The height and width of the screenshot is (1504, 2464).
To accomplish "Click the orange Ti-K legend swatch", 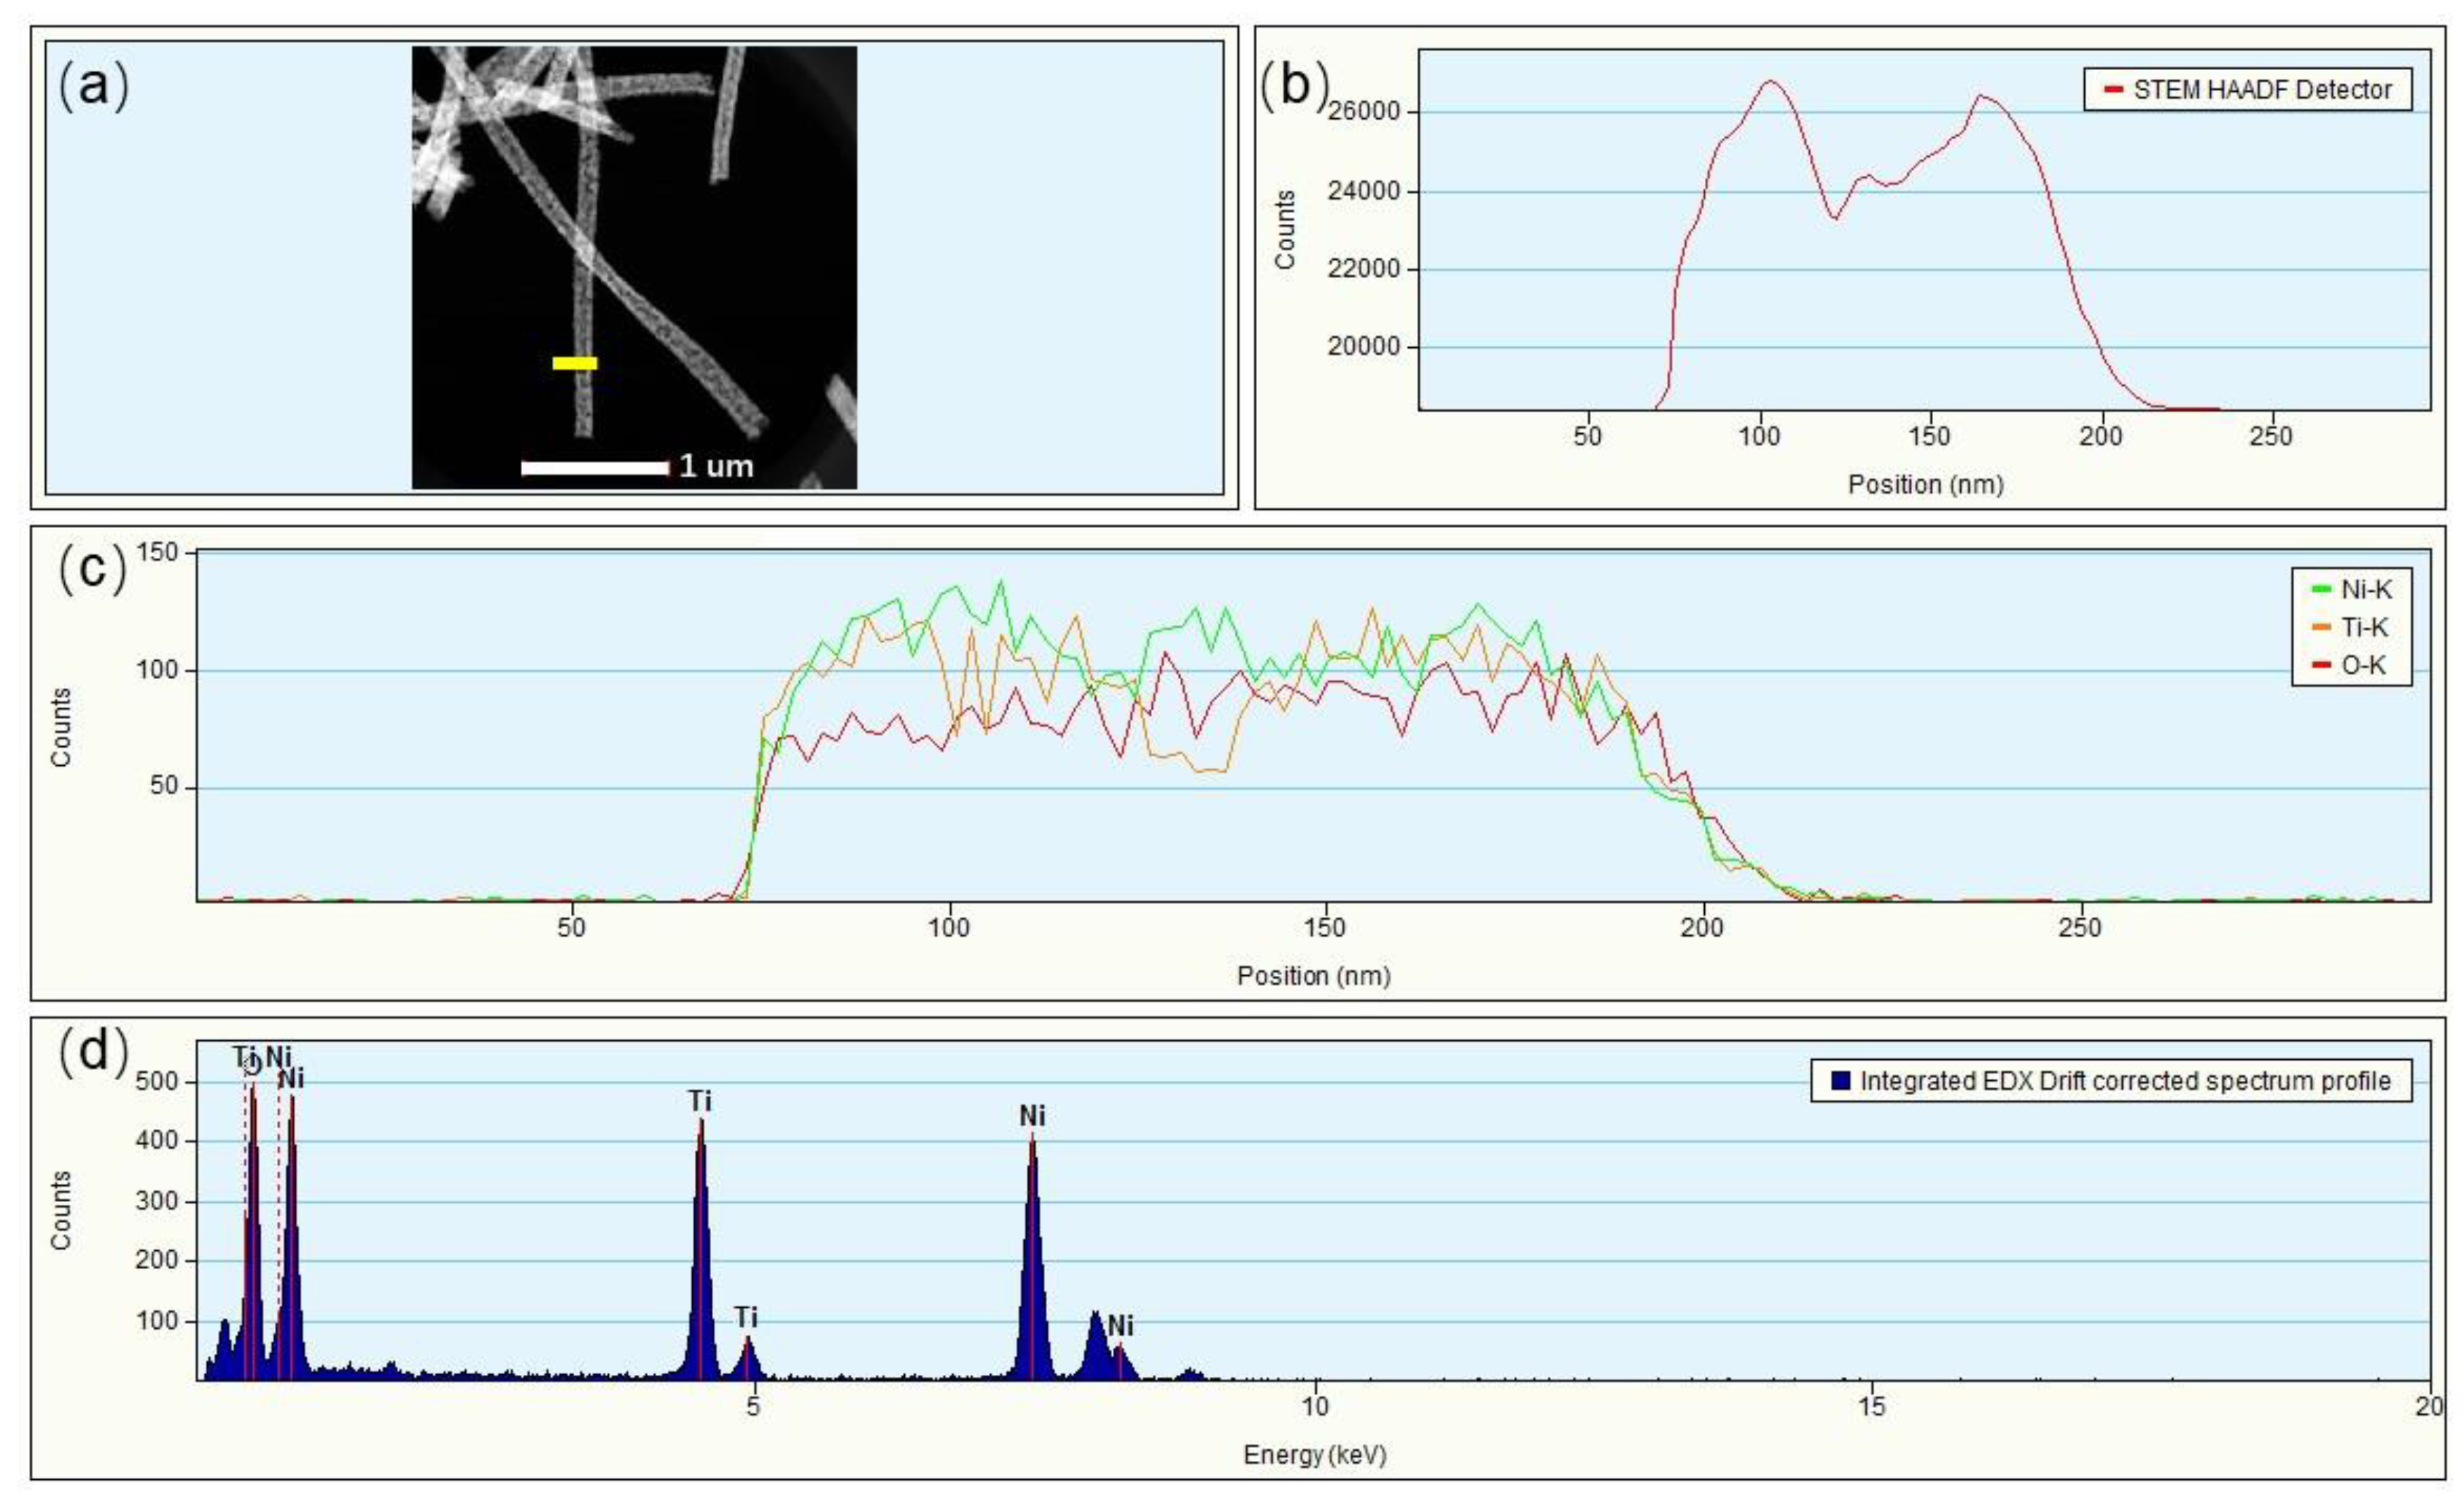I will 2322,628.
